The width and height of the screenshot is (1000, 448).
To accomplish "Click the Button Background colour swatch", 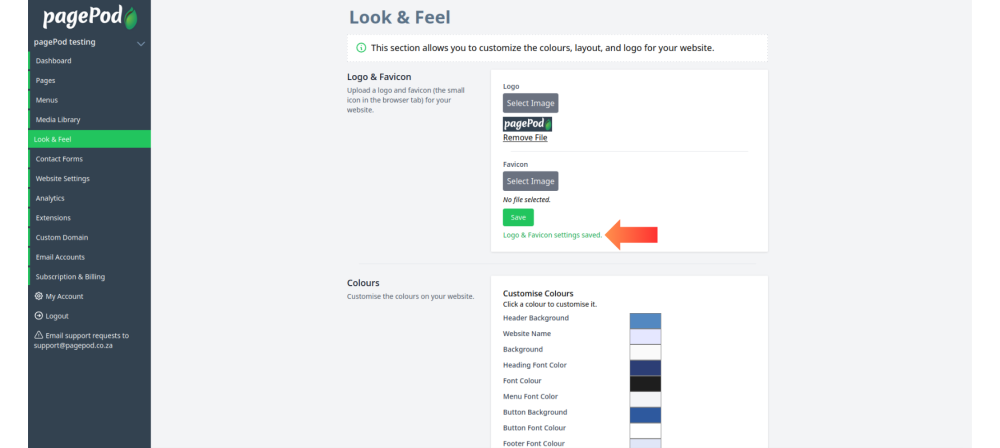I will pyautogui.click(x=645, y=415).
